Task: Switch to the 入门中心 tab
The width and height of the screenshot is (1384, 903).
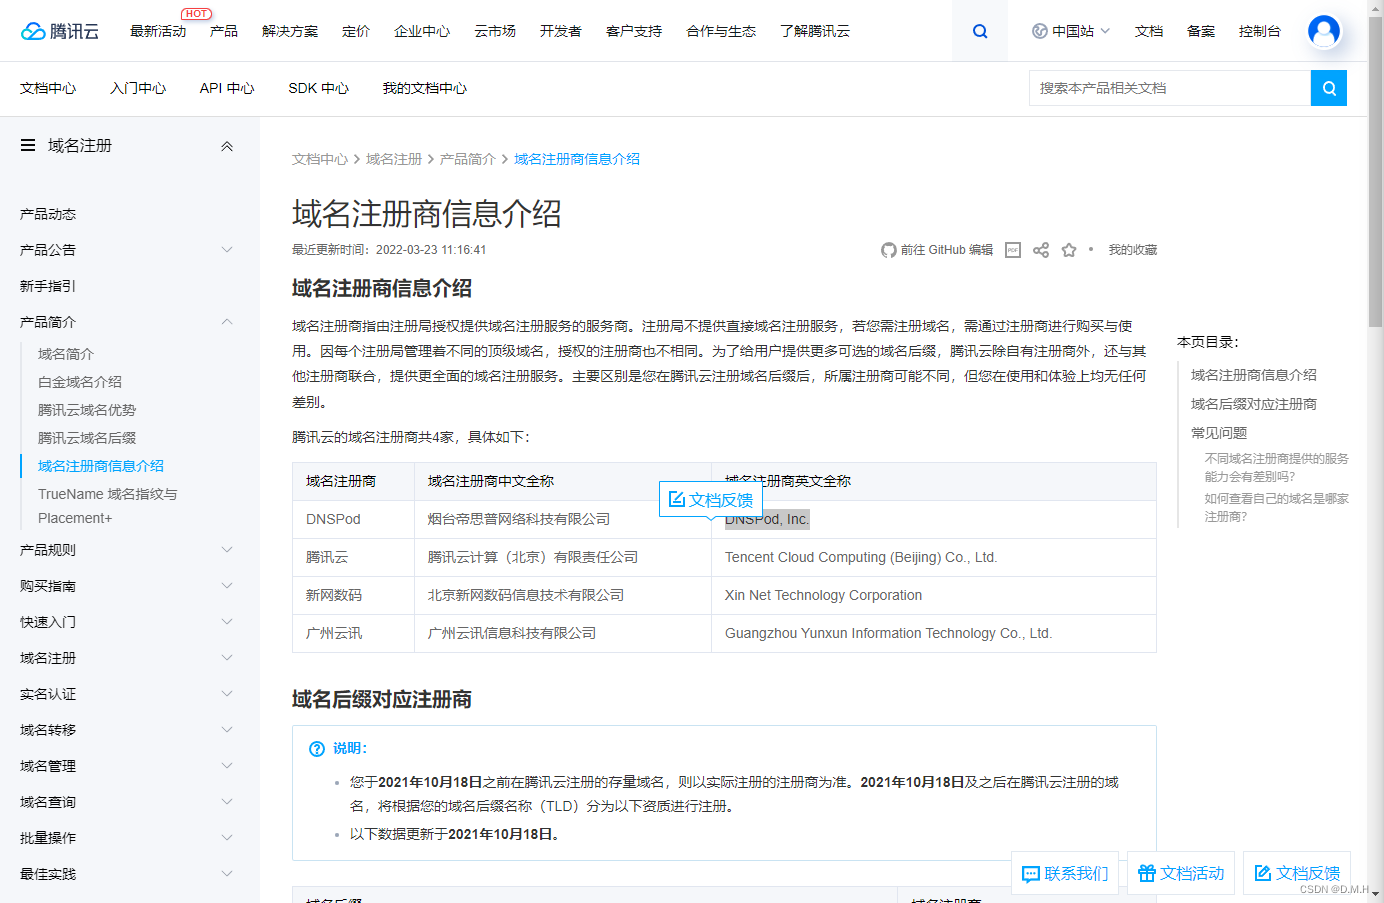Action: [x=138, y=88]
